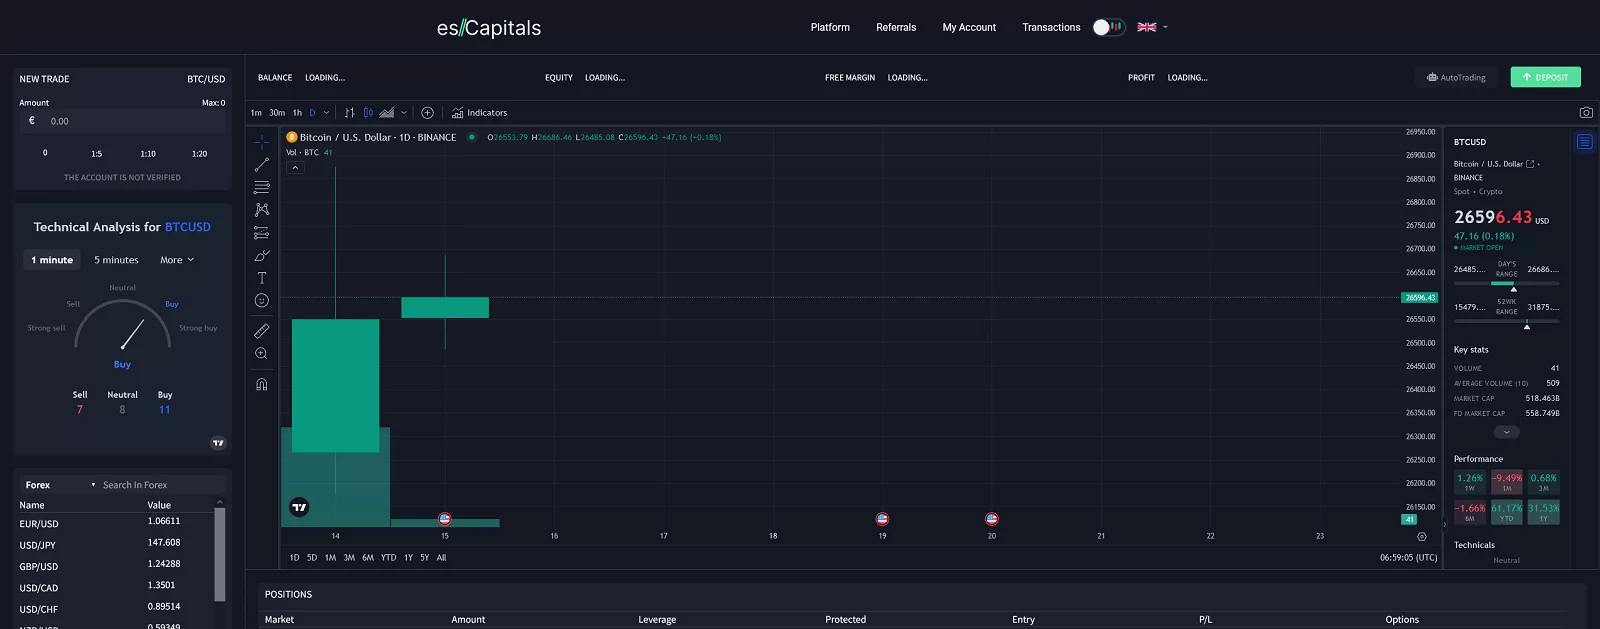Set chart interval to 30m
The image size is (1600, 629).
click(277, 113)
